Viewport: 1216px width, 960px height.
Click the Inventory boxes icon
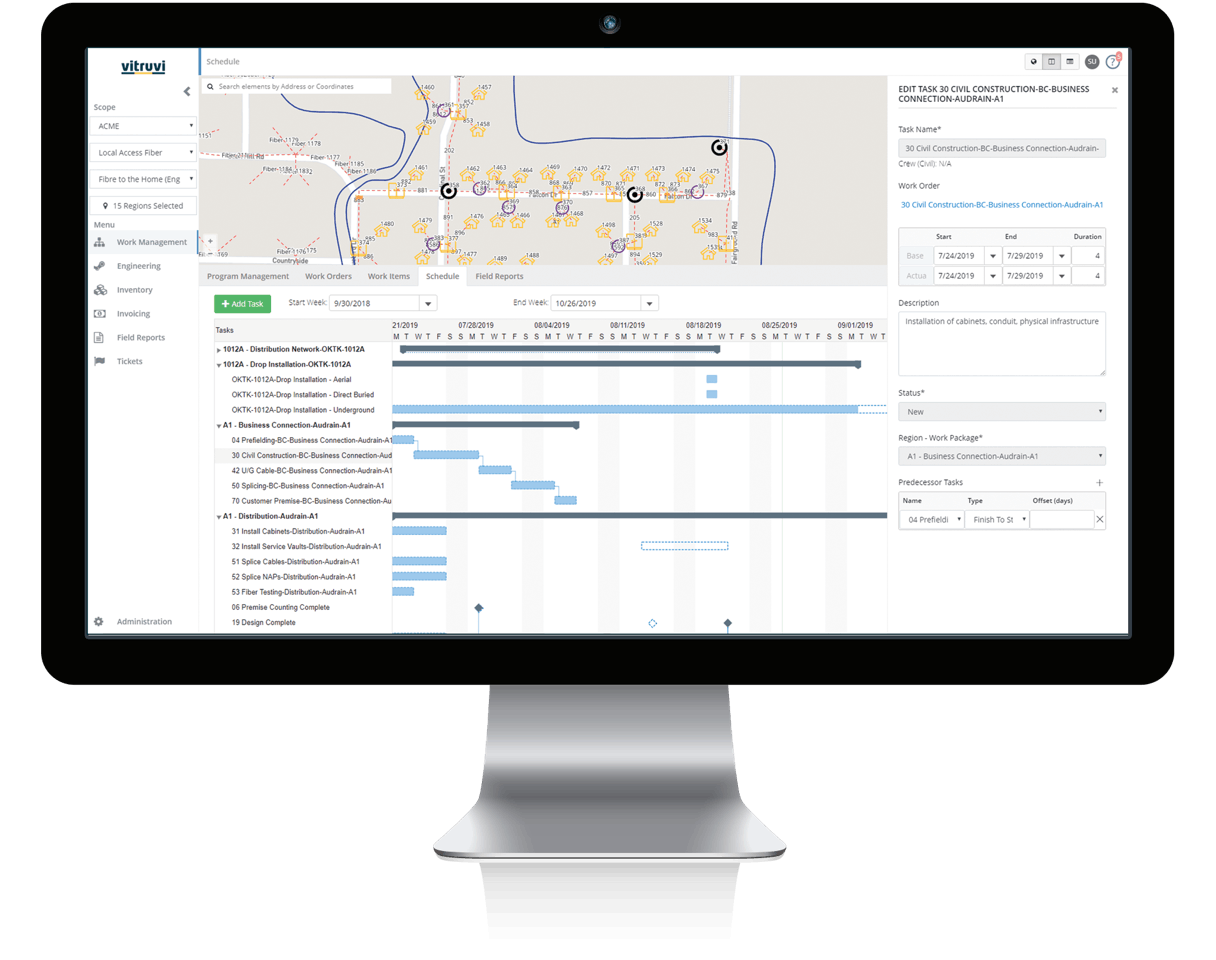(98, 289)
